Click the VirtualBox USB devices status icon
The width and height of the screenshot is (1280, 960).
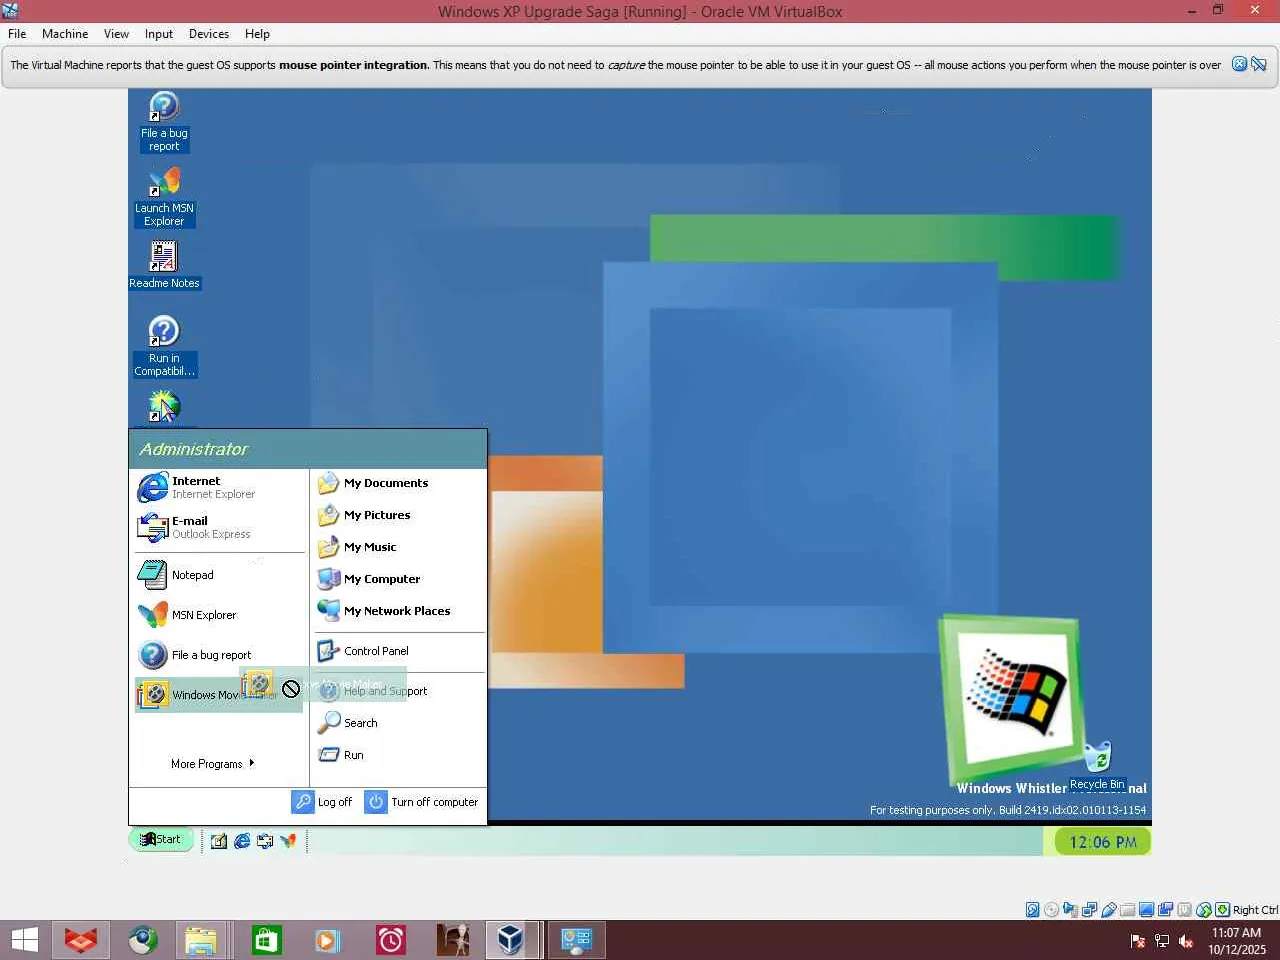pyautogui.click(x=1108, y=910)
